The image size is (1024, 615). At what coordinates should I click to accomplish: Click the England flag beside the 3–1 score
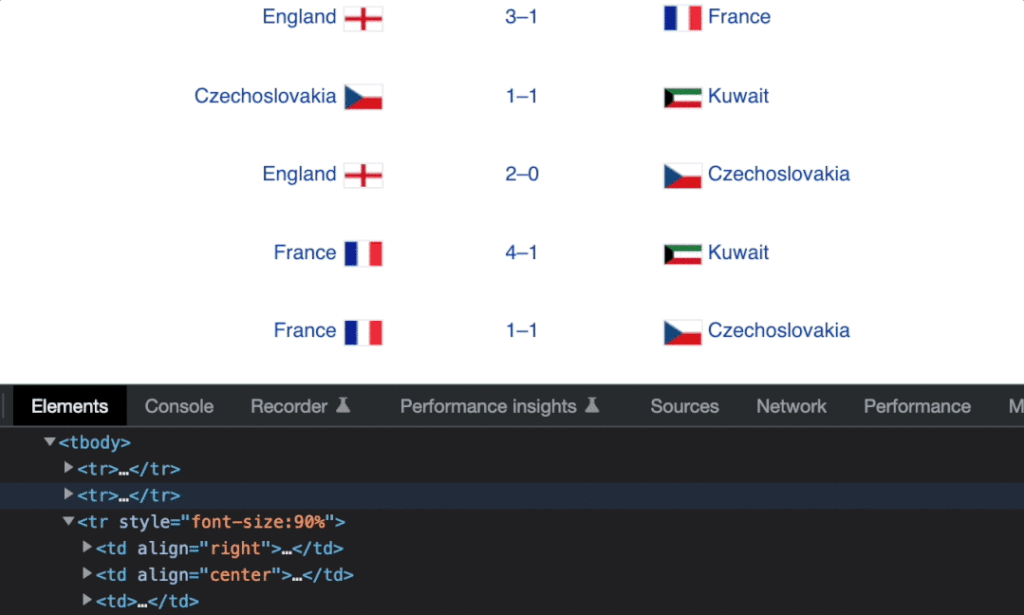[363, 18]
